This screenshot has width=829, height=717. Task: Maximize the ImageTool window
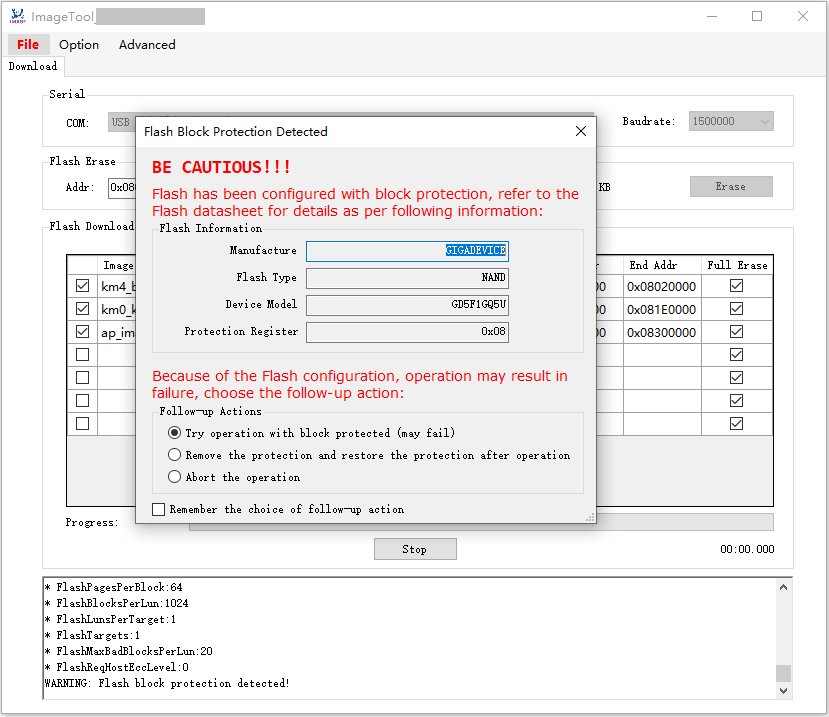(x=757, y=16)
